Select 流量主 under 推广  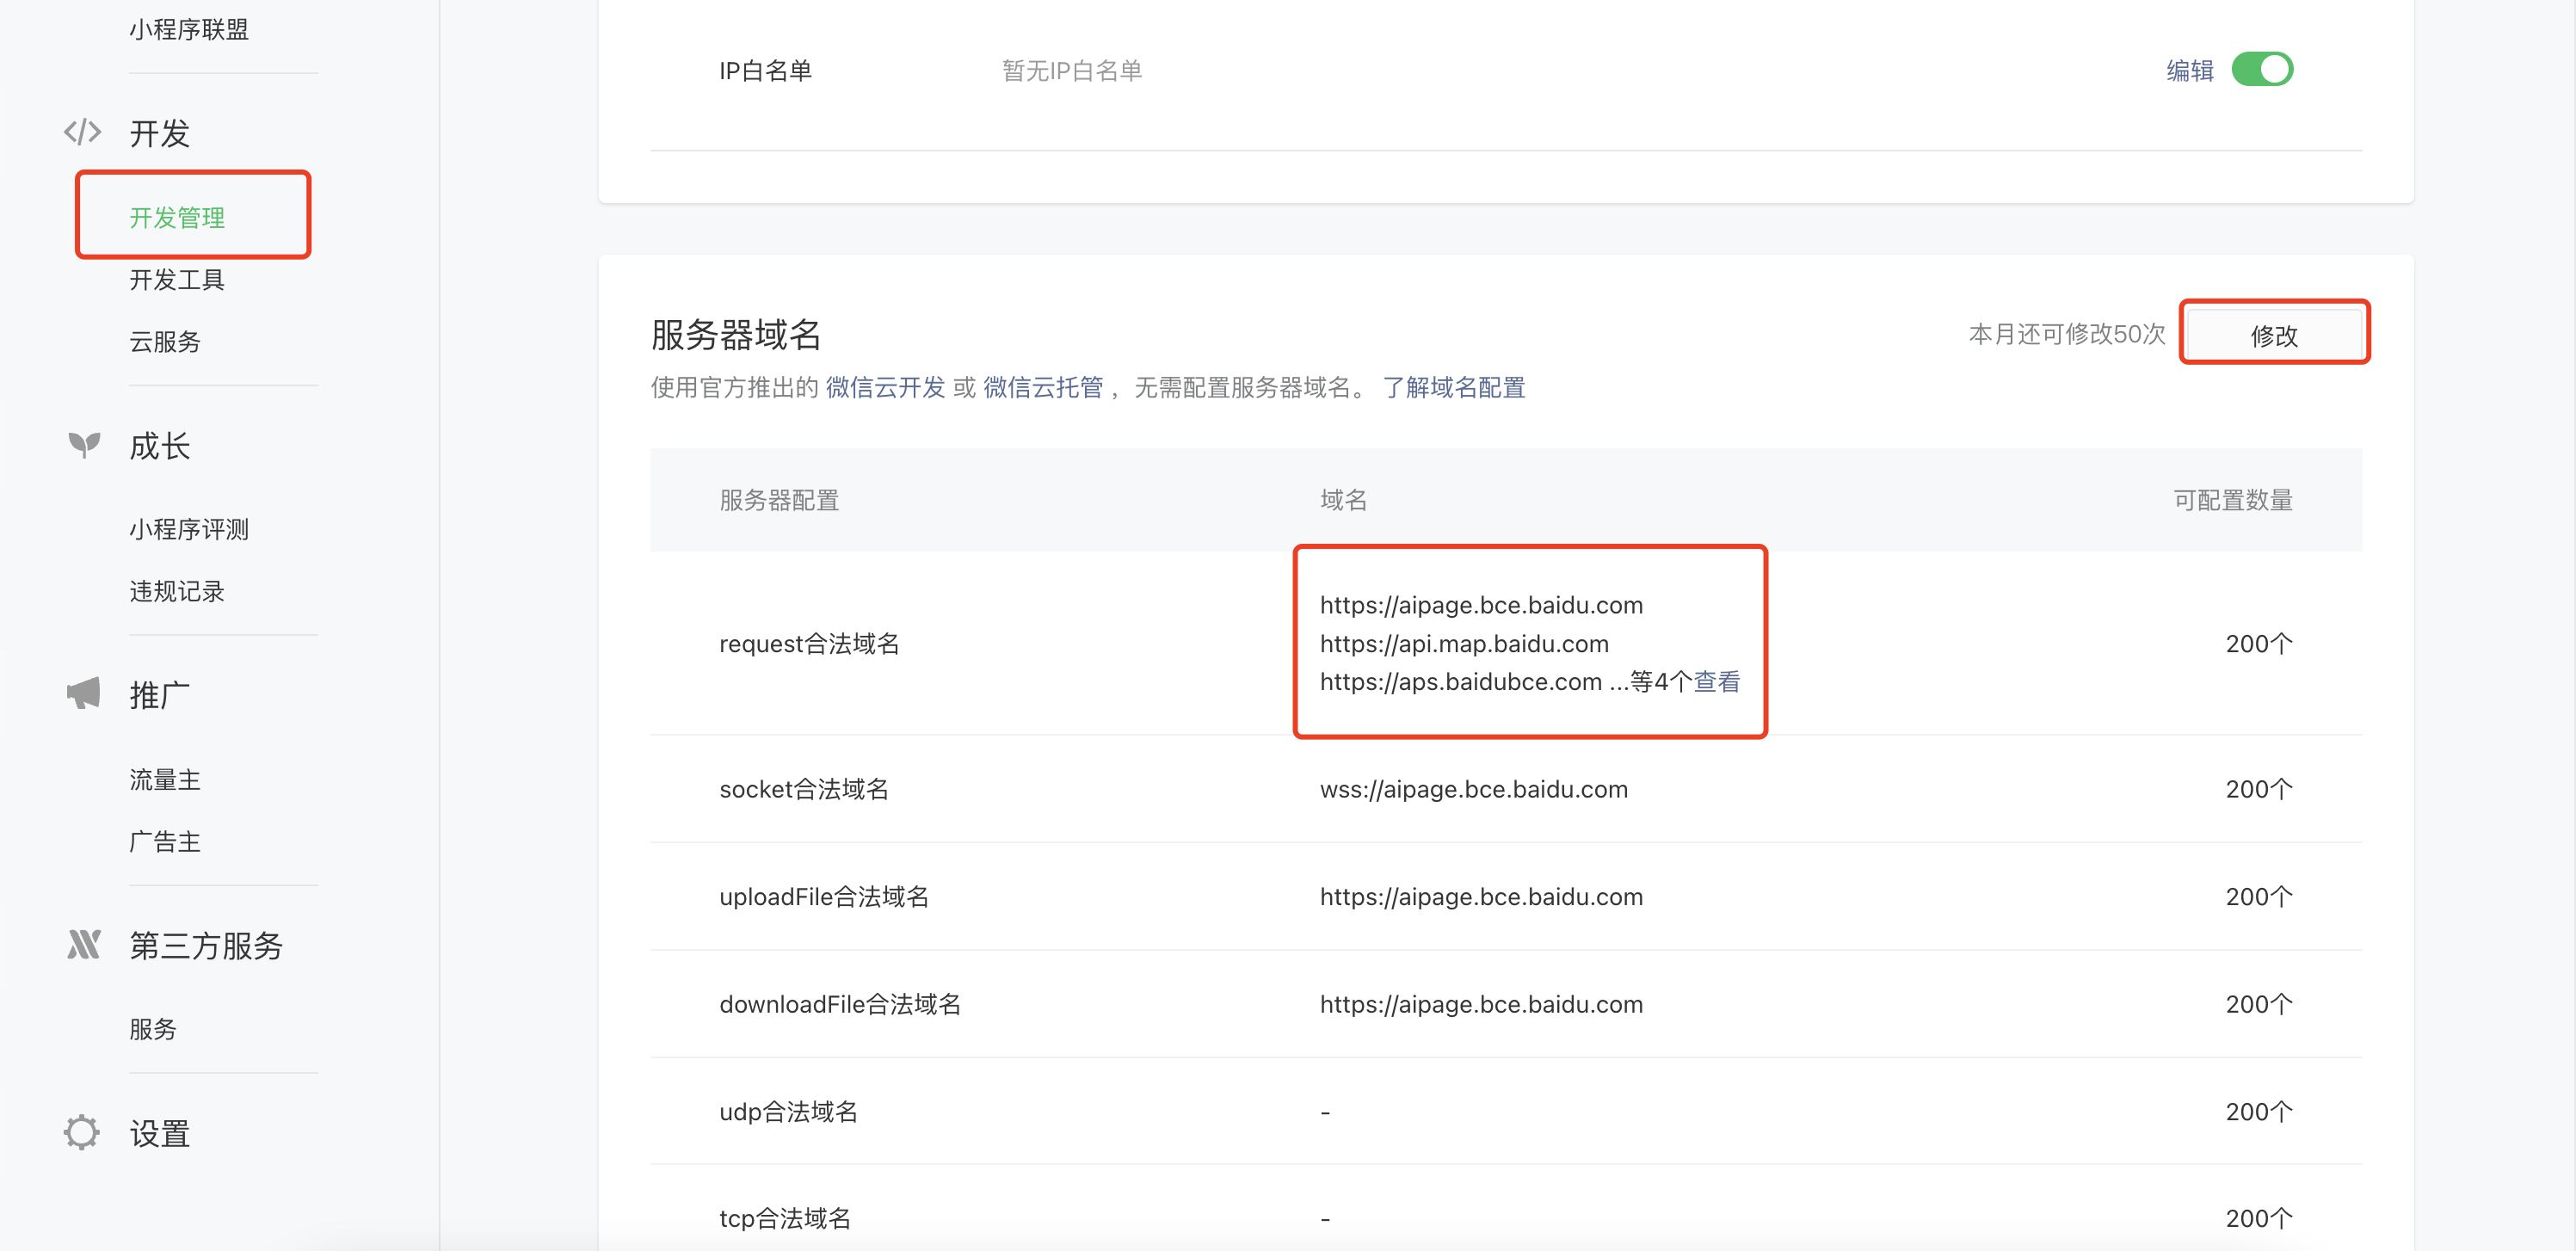point(165,779)
